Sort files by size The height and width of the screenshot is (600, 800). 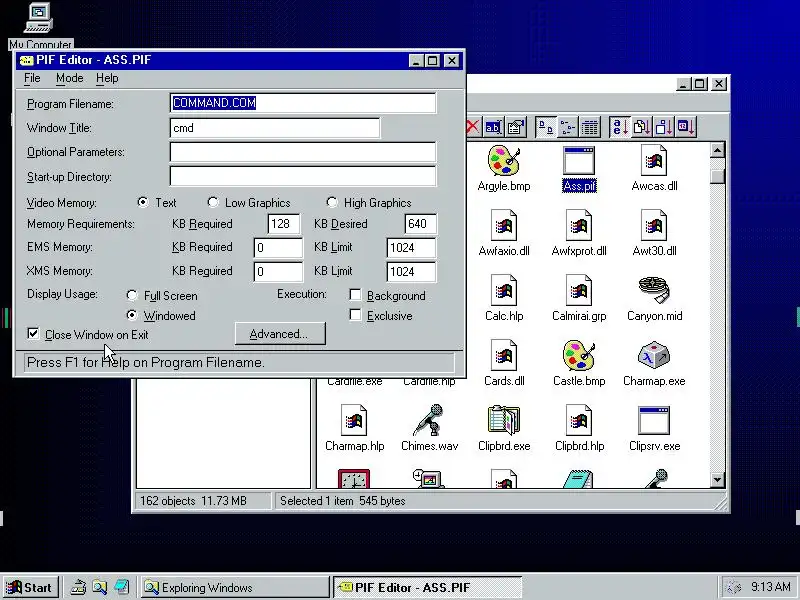point(664,127)
